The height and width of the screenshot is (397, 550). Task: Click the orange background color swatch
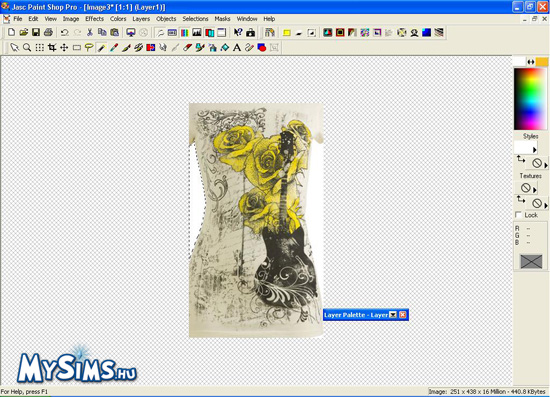click(x=541, y=62)
